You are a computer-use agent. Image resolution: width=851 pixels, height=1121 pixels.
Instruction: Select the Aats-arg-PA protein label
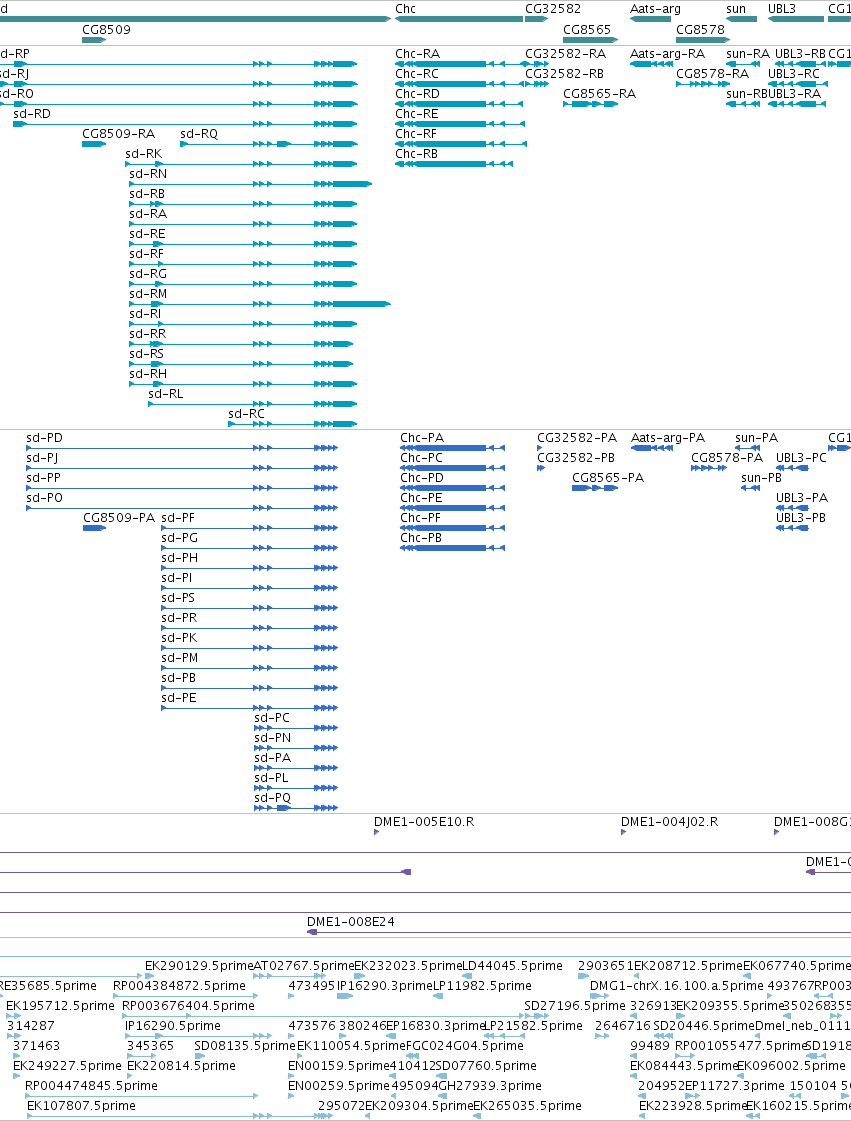[668, 438]
